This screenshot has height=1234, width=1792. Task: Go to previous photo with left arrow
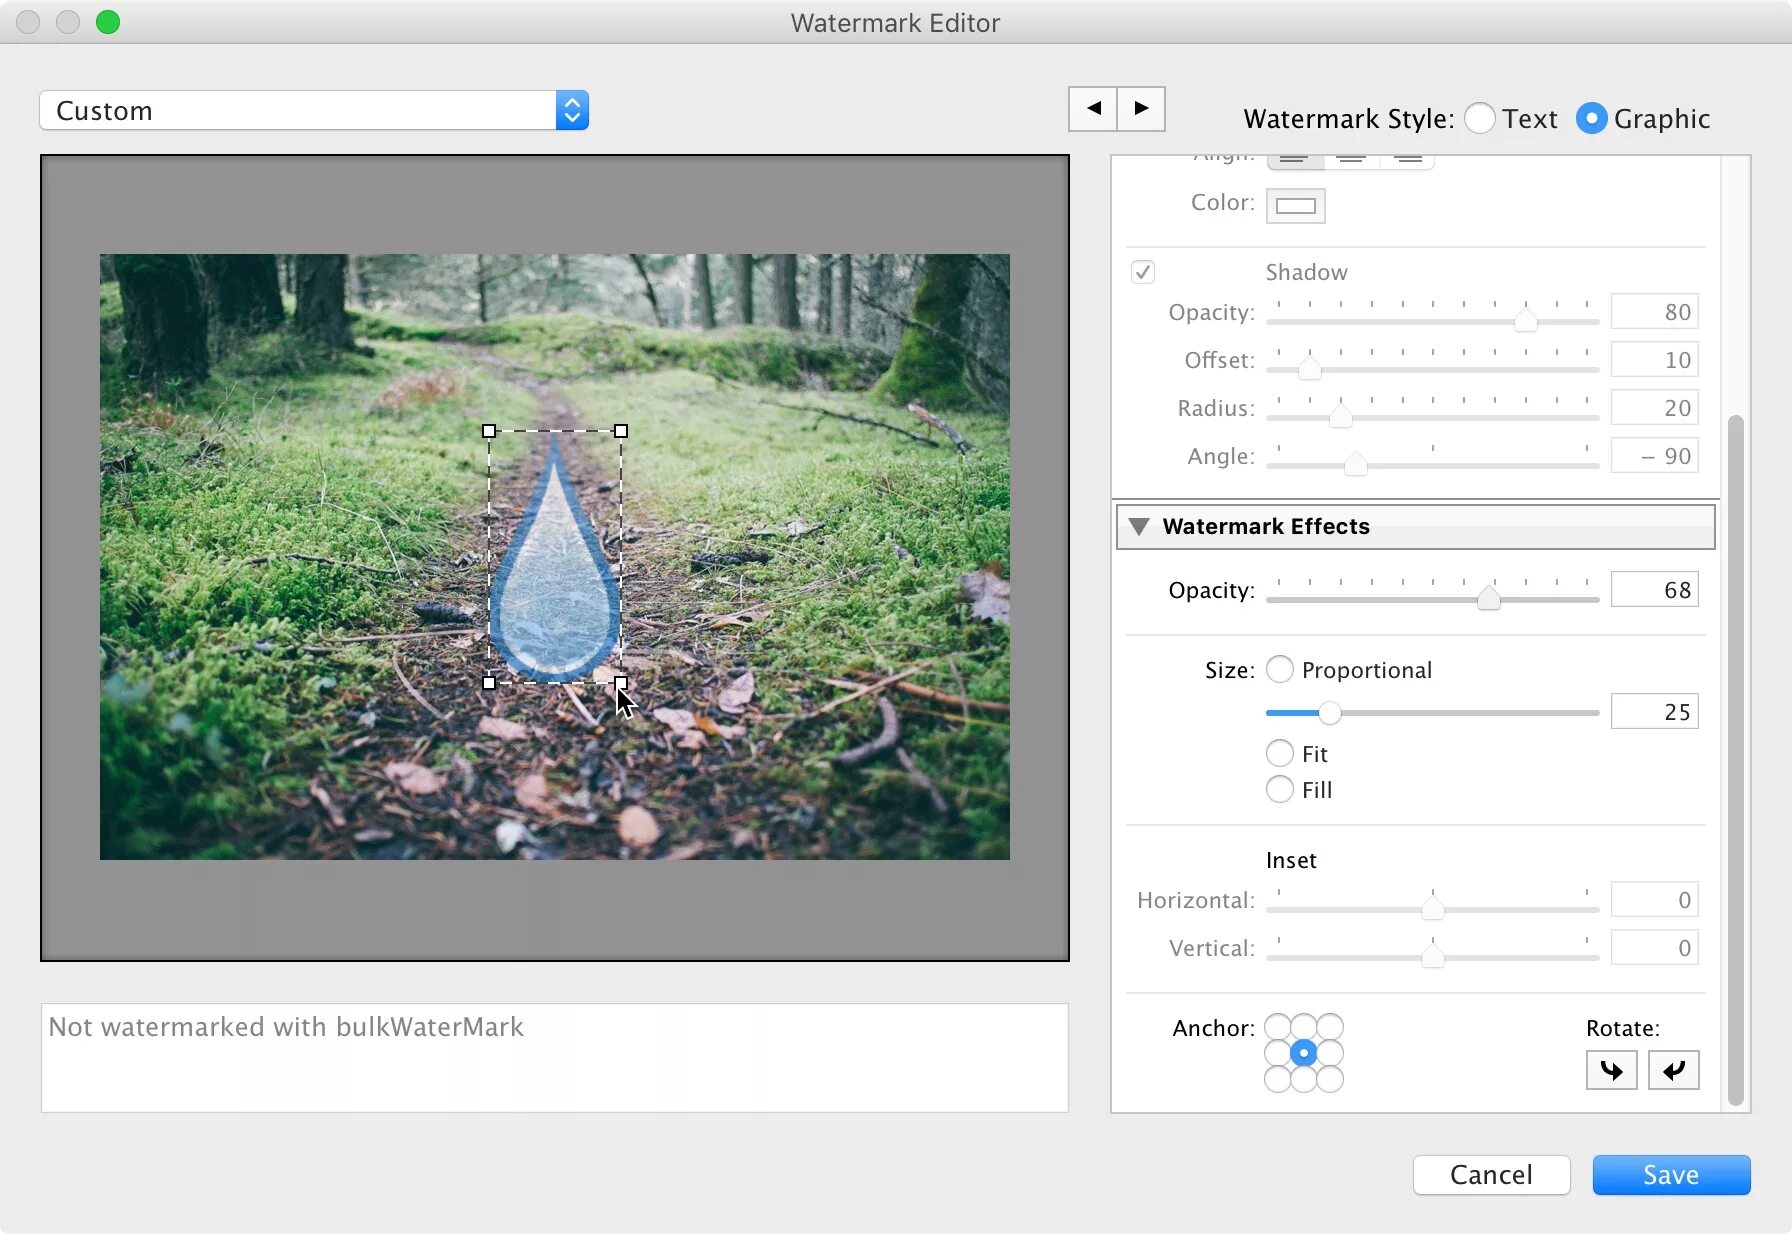[1093, 108]
